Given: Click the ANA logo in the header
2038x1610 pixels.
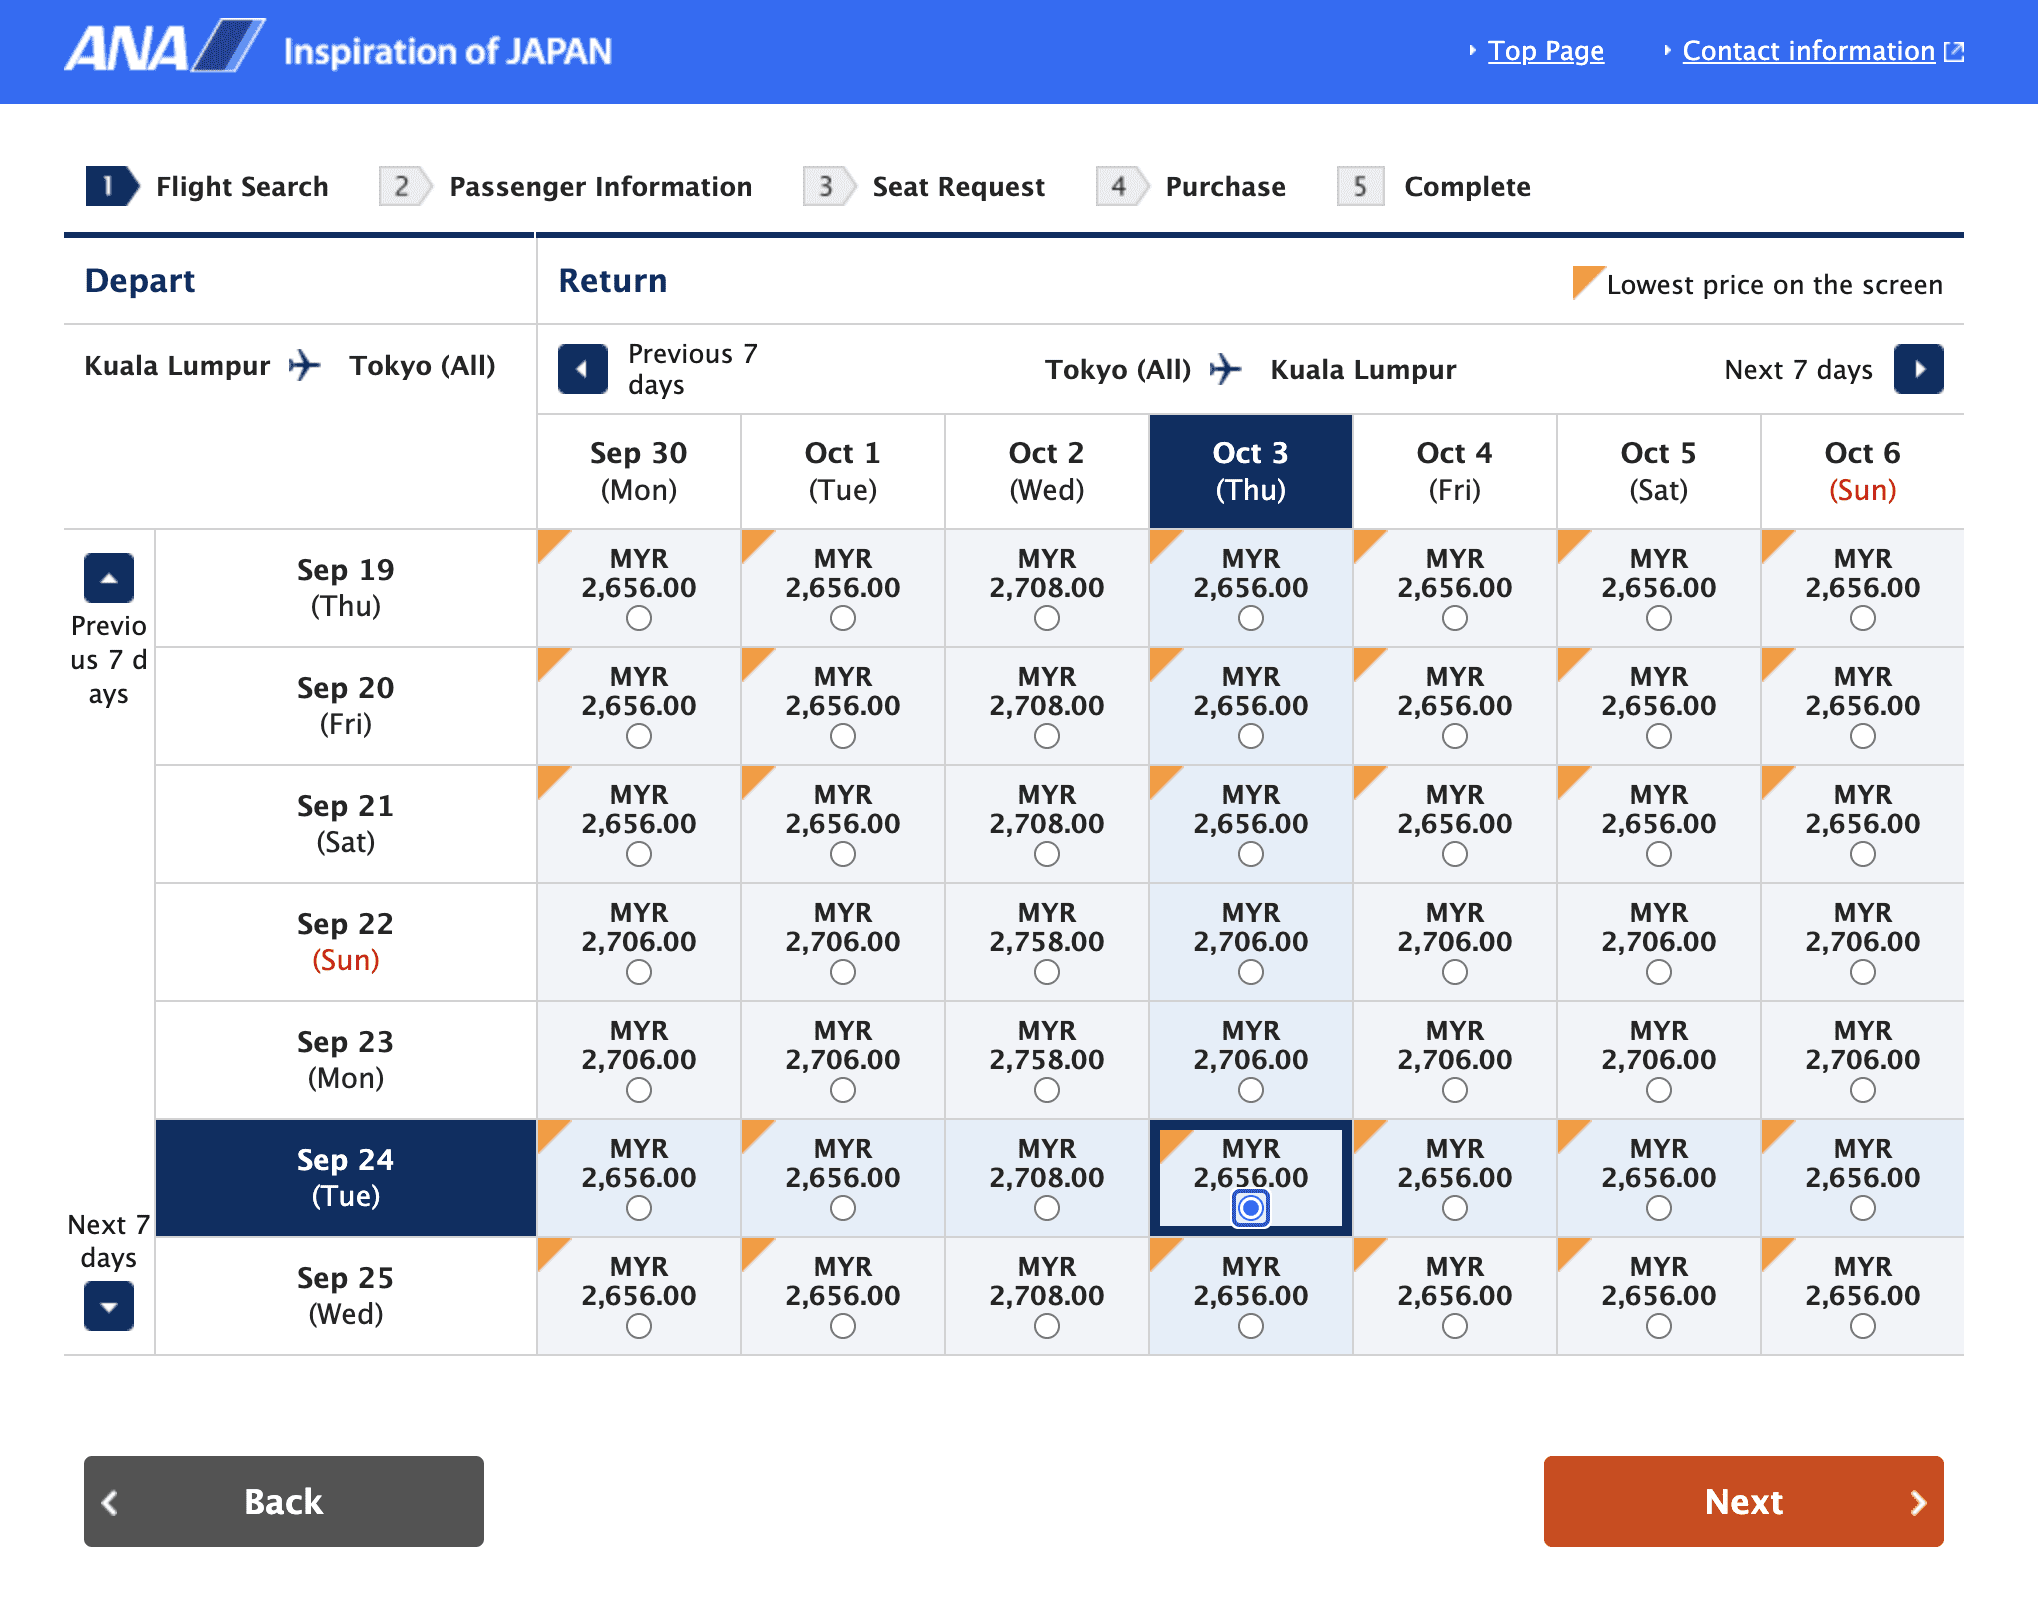Looking at the screenshot, I should [x=165, y=48].
